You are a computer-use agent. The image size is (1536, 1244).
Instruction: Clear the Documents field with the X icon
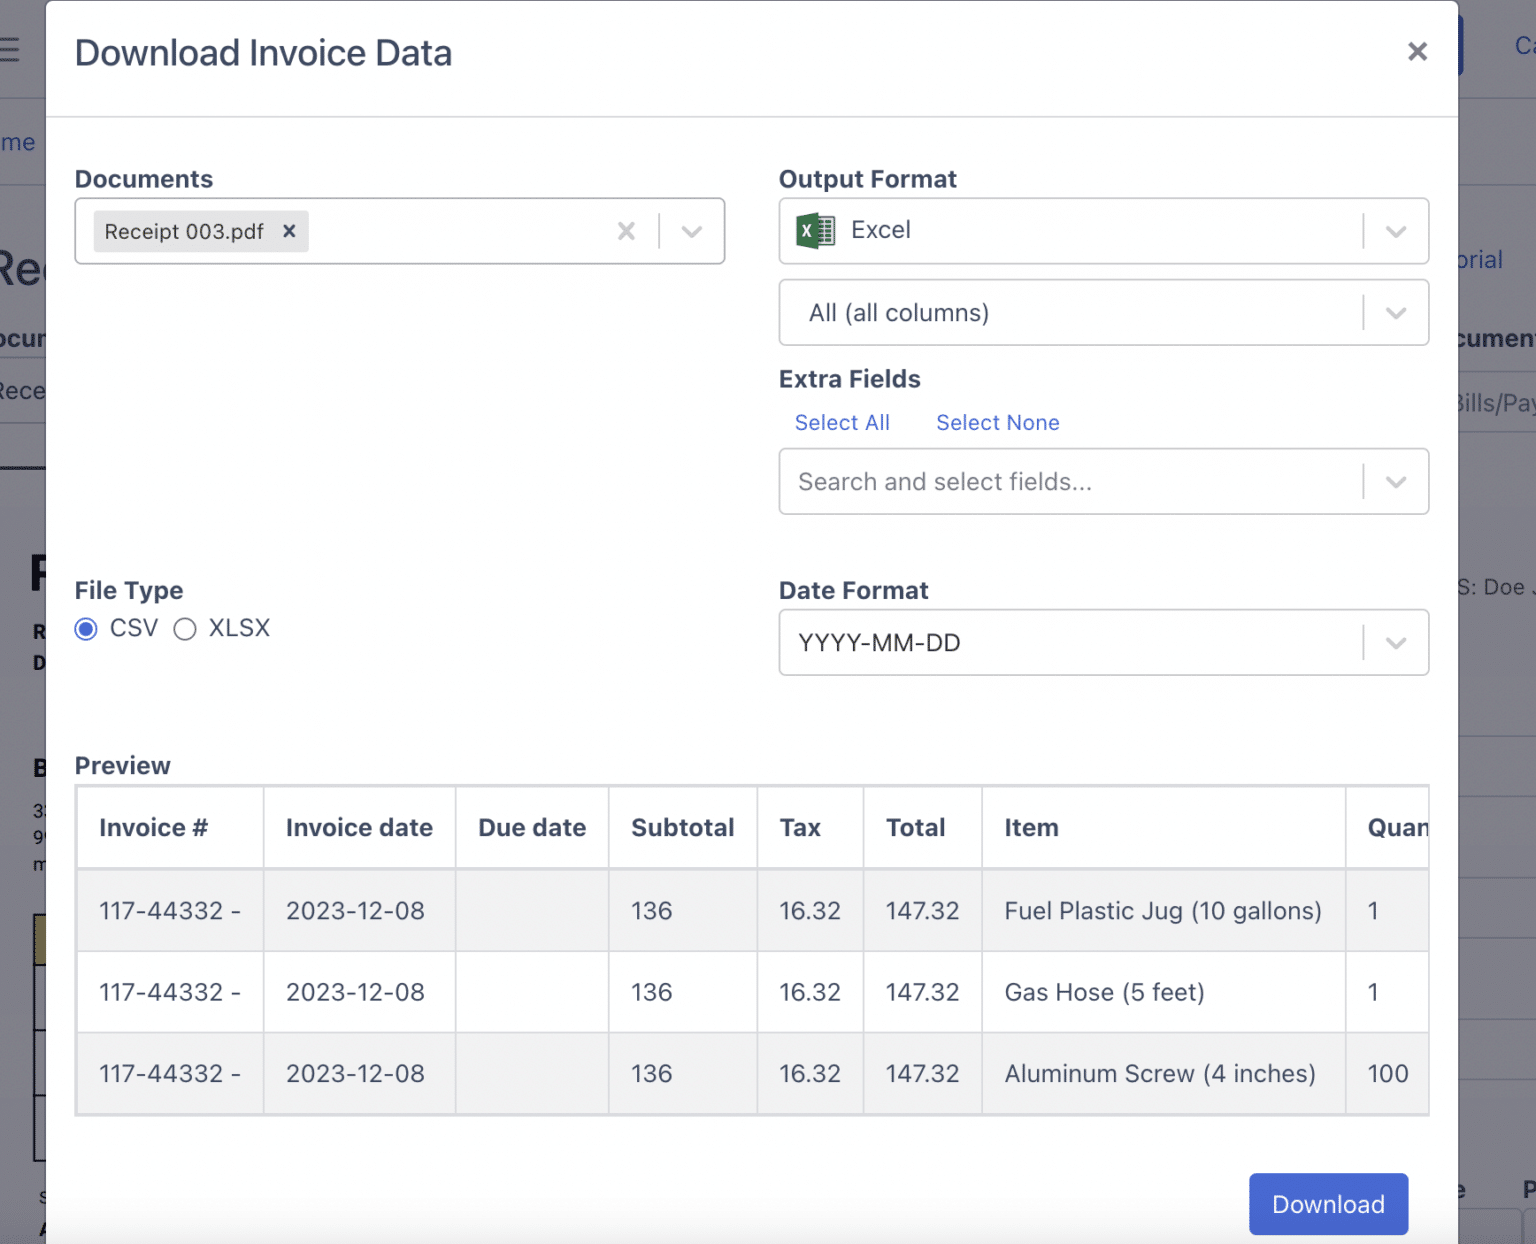626,230
